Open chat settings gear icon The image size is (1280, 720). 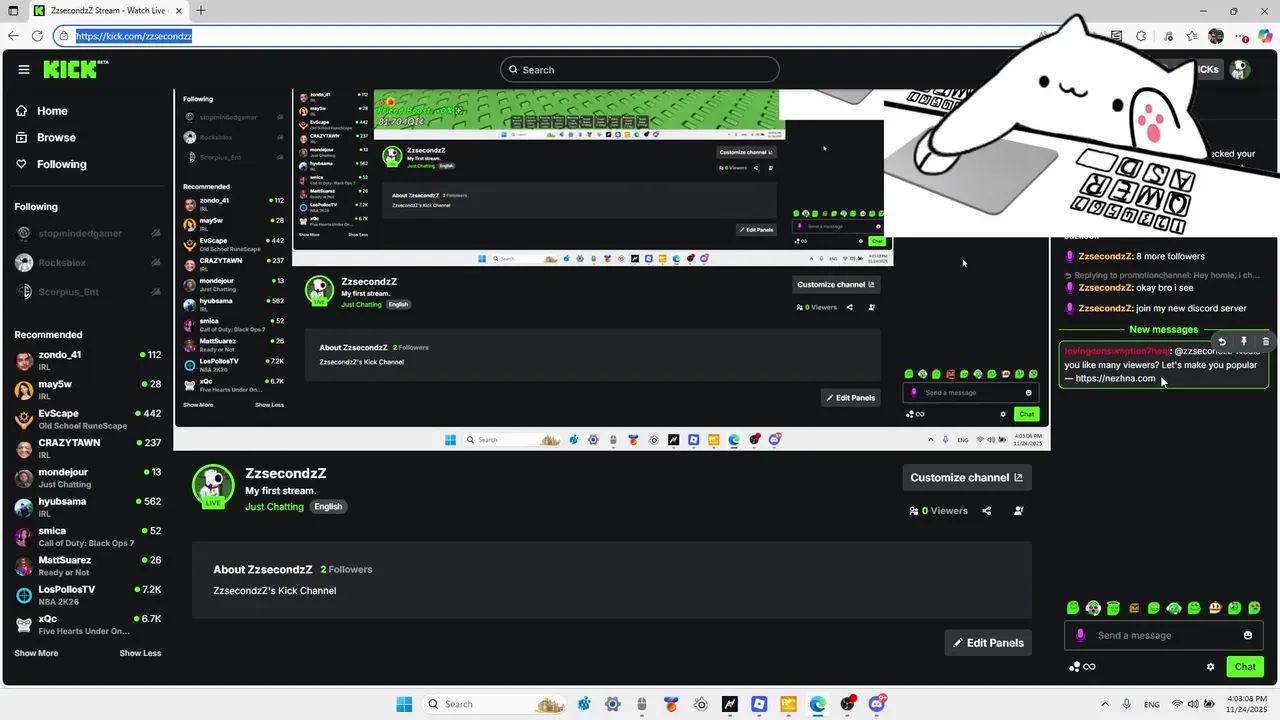coord(1211,667)
